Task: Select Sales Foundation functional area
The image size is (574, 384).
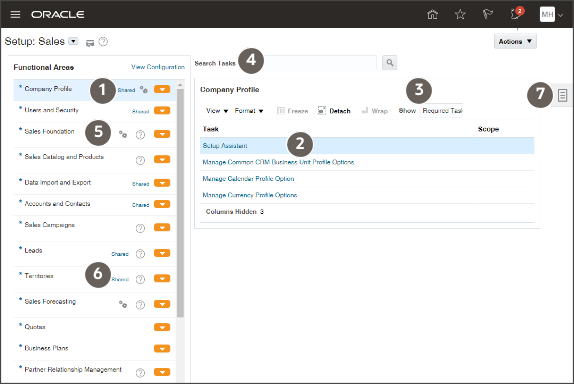Action: (49, 131)
